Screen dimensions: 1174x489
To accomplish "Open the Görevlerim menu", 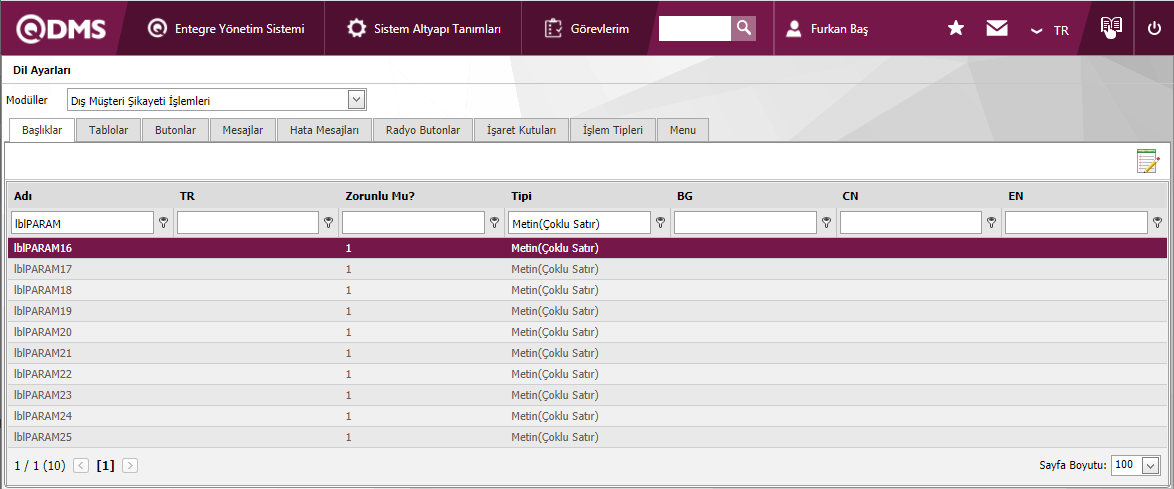I will [x=587, y=29].
